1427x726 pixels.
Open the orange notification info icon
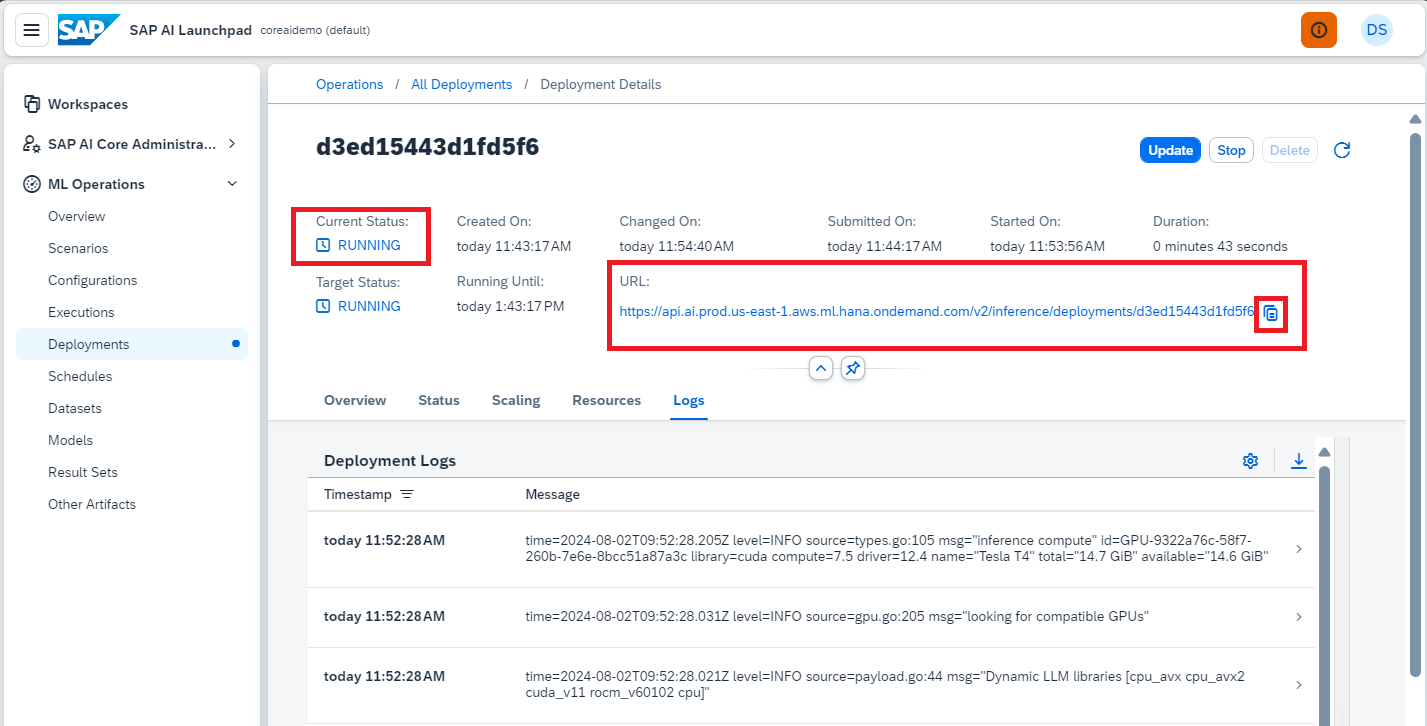point(1319,30)
